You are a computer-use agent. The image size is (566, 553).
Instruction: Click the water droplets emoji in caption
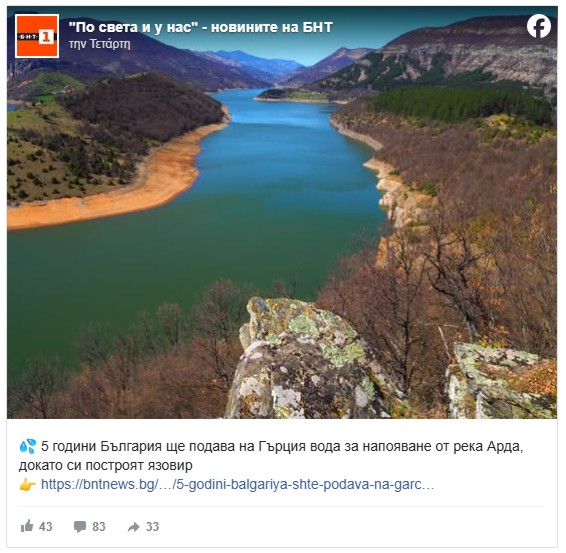coord(28,447)
